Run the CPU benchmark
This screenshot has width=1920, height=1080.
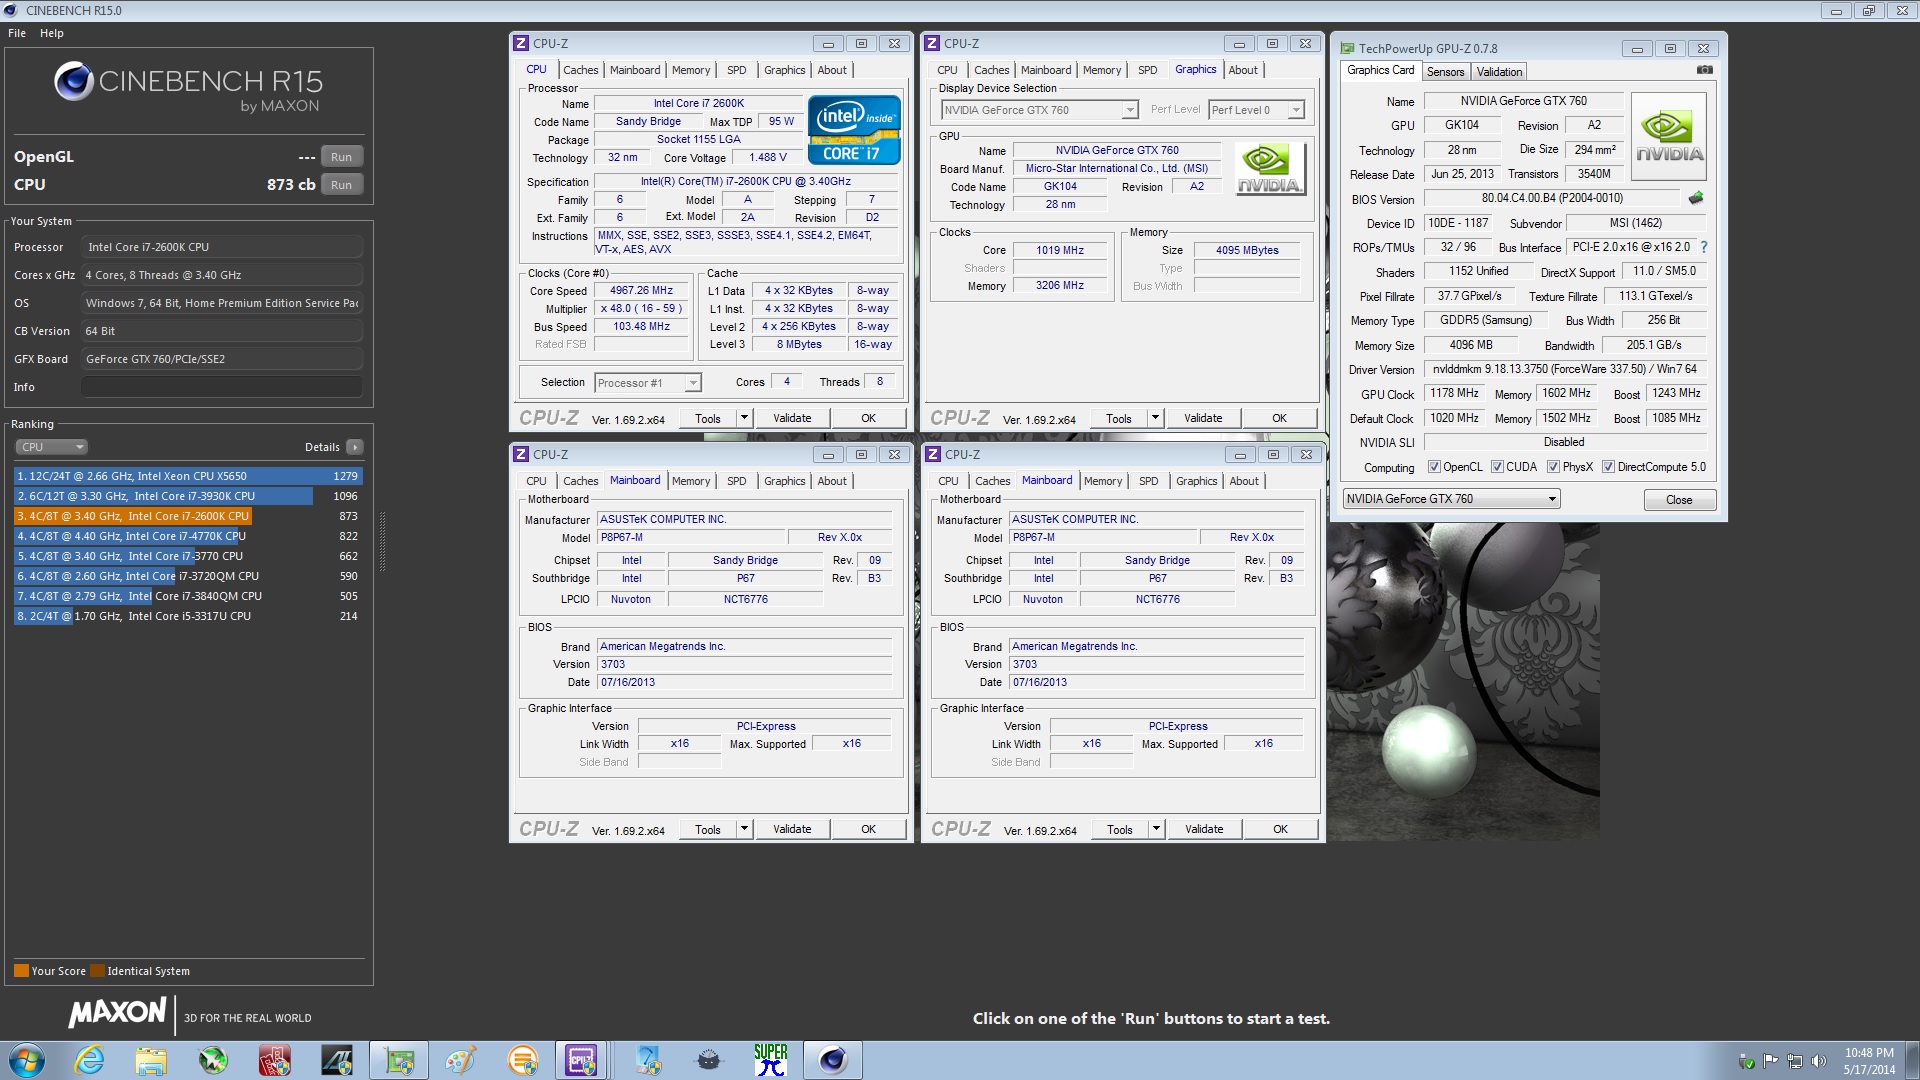[x=341, y=185]
